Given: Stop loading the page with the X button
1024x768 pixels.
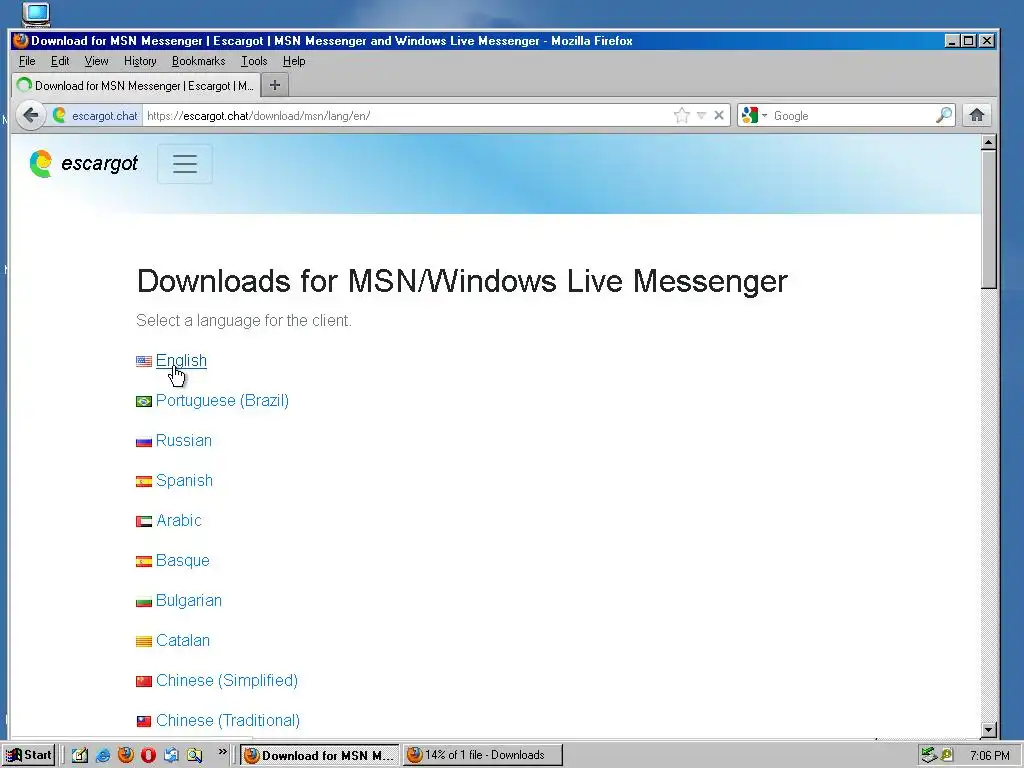Looking at the screenshot, I should click(x=719, y=116).
